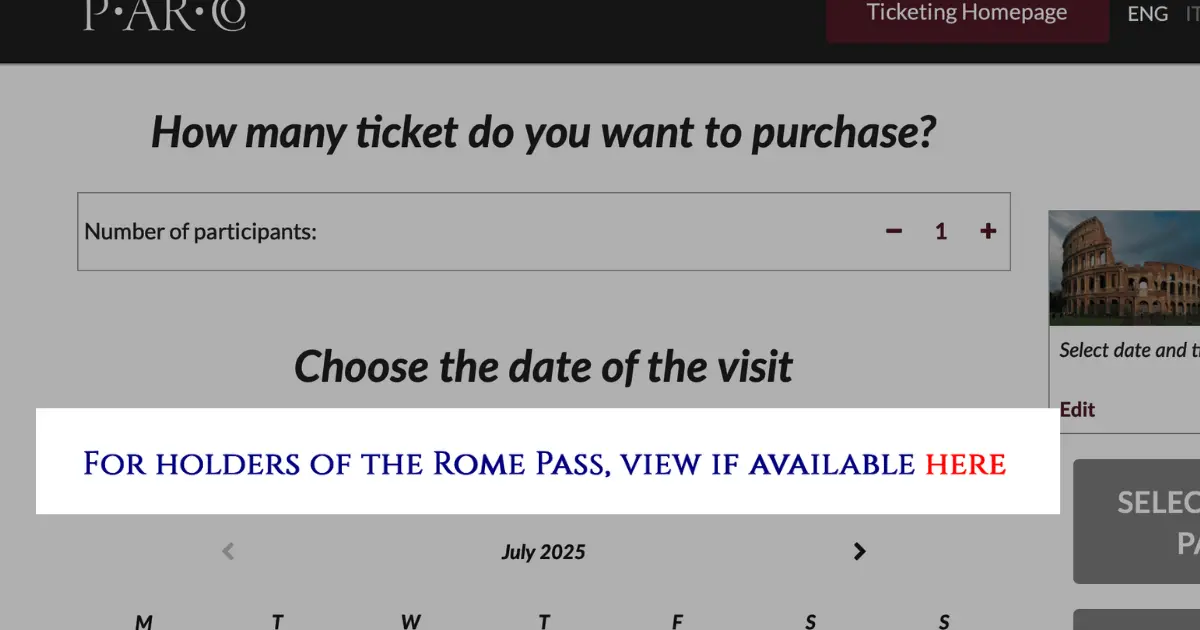This screenshot has width=1200, height=630.
Task: Decrease participants with the minus icon
Action: pos(894,231)
